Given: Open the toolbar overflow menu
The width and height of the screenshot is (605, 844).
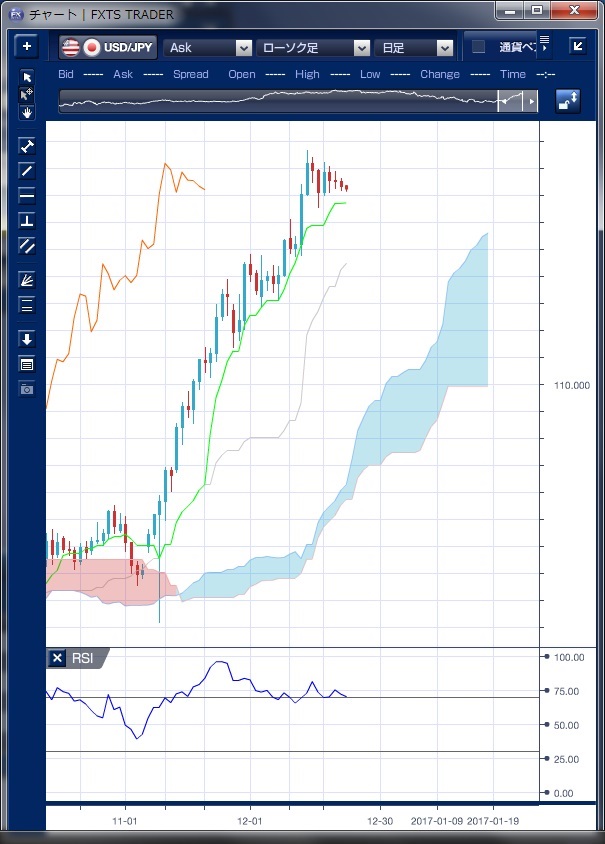Looking at the screenshot, I should click(x=544, y=43).
